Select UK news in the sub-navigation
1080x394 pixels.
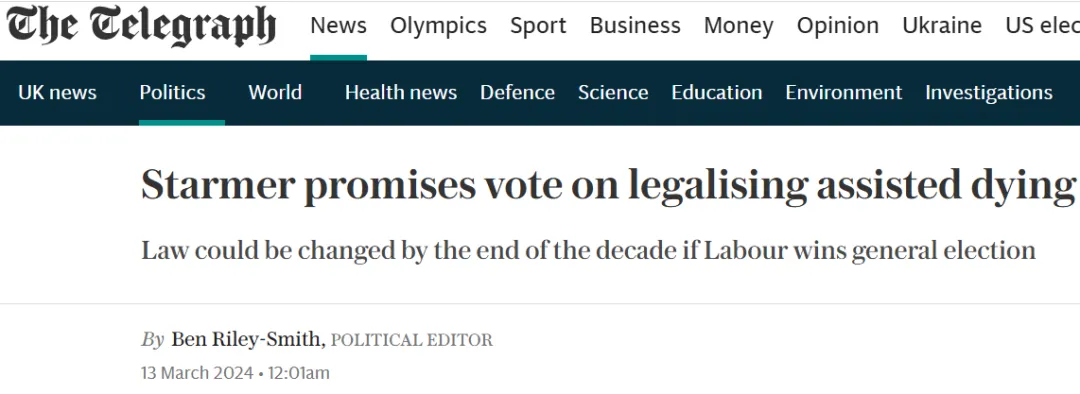[x=57, y=92]
